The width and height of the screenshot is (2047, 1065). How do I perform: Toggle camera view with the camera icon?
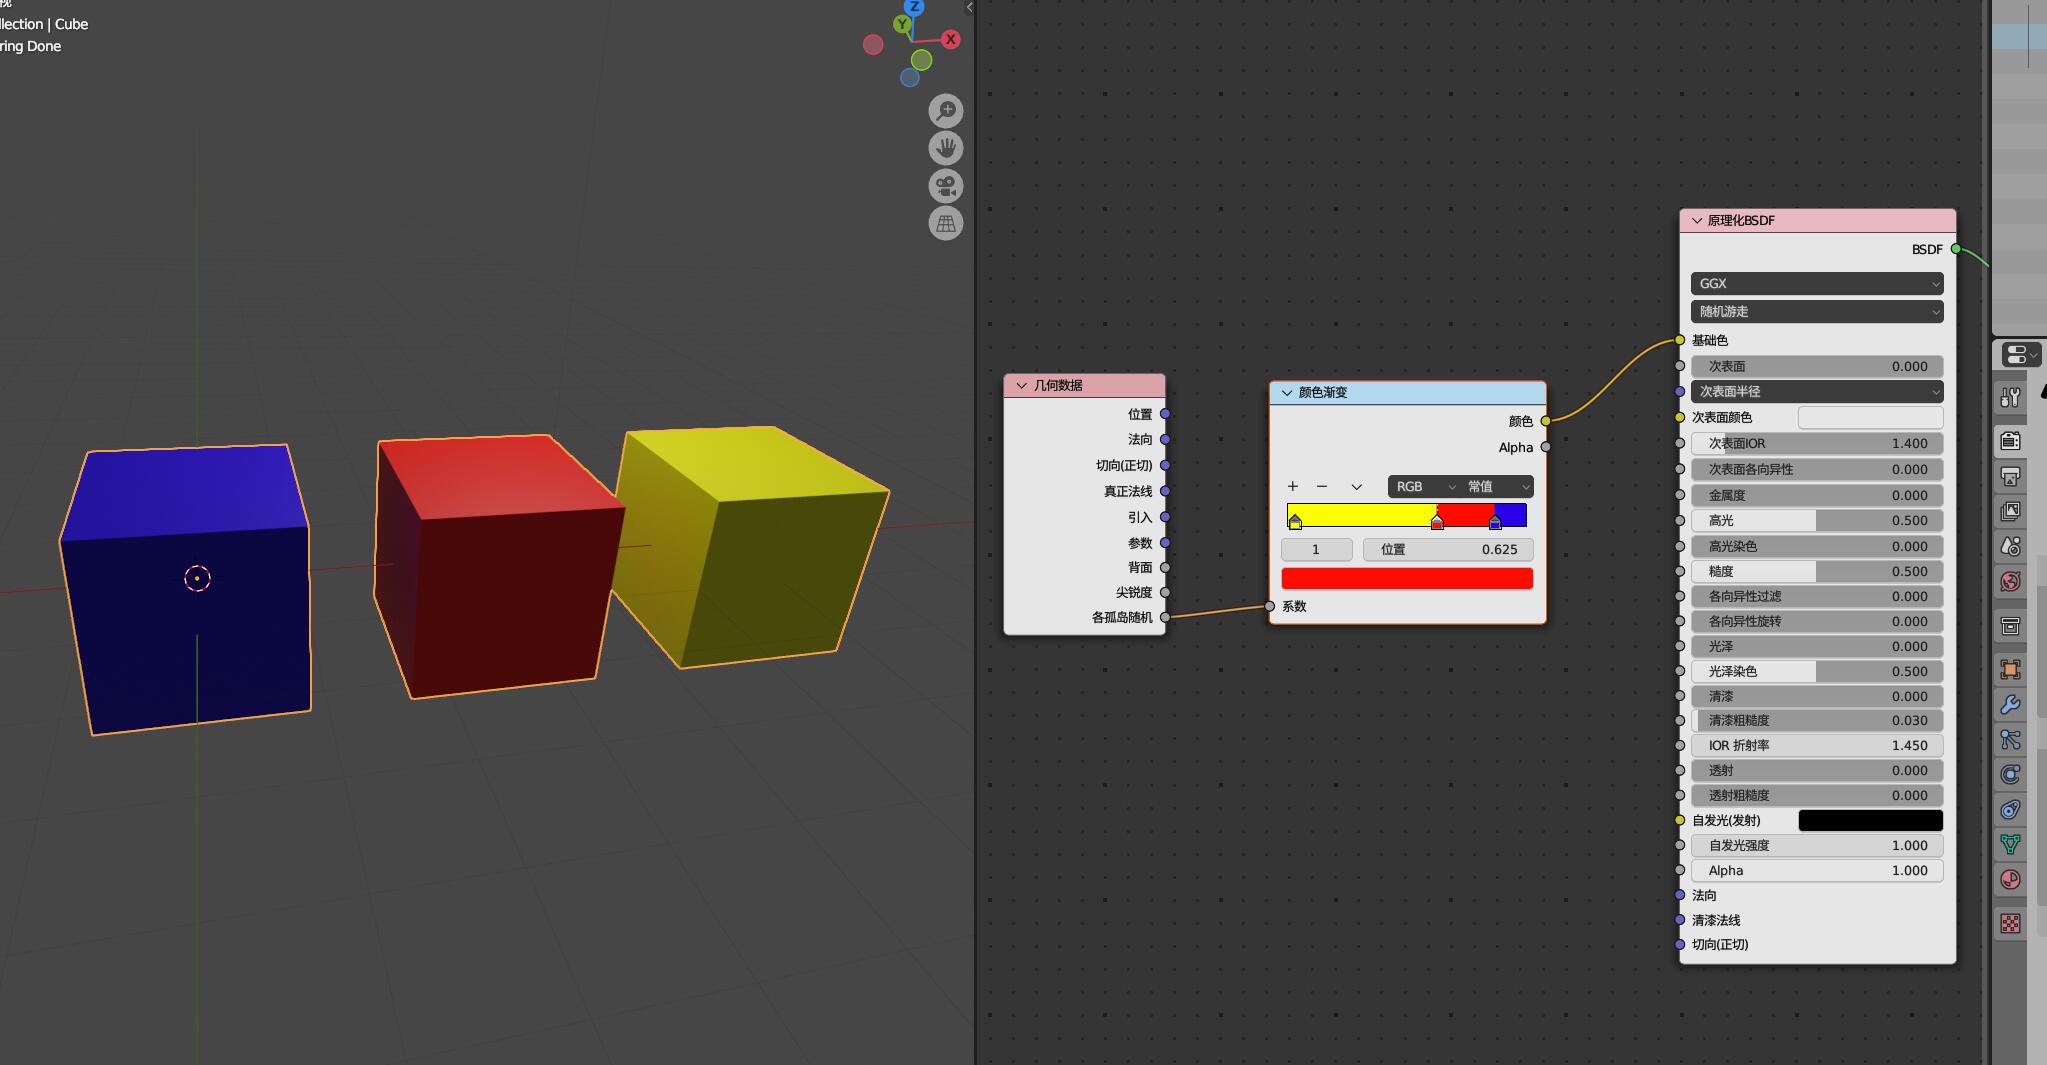(x=945, y=186)
